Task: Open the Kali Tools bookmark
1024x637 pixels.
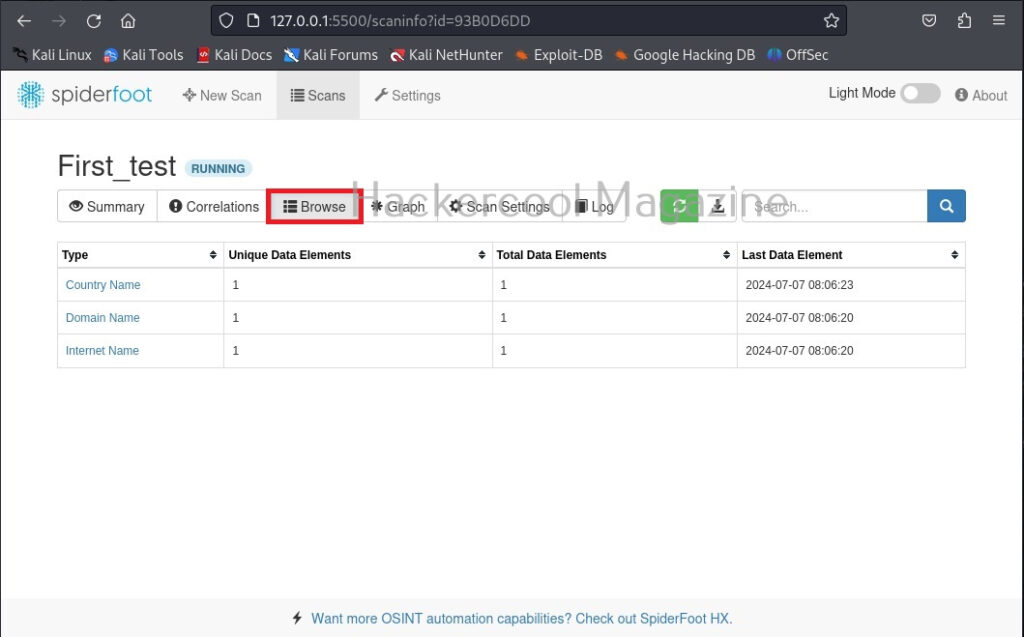Action: point(144,55)
